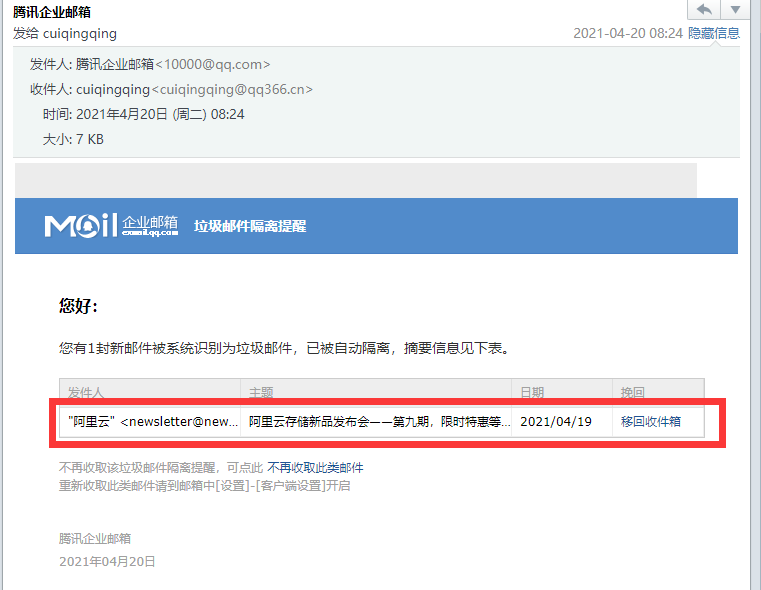This screenshot has width=761, height=590.
Task: Open the dropdown arrow beside reply
Action: (735, 9)
